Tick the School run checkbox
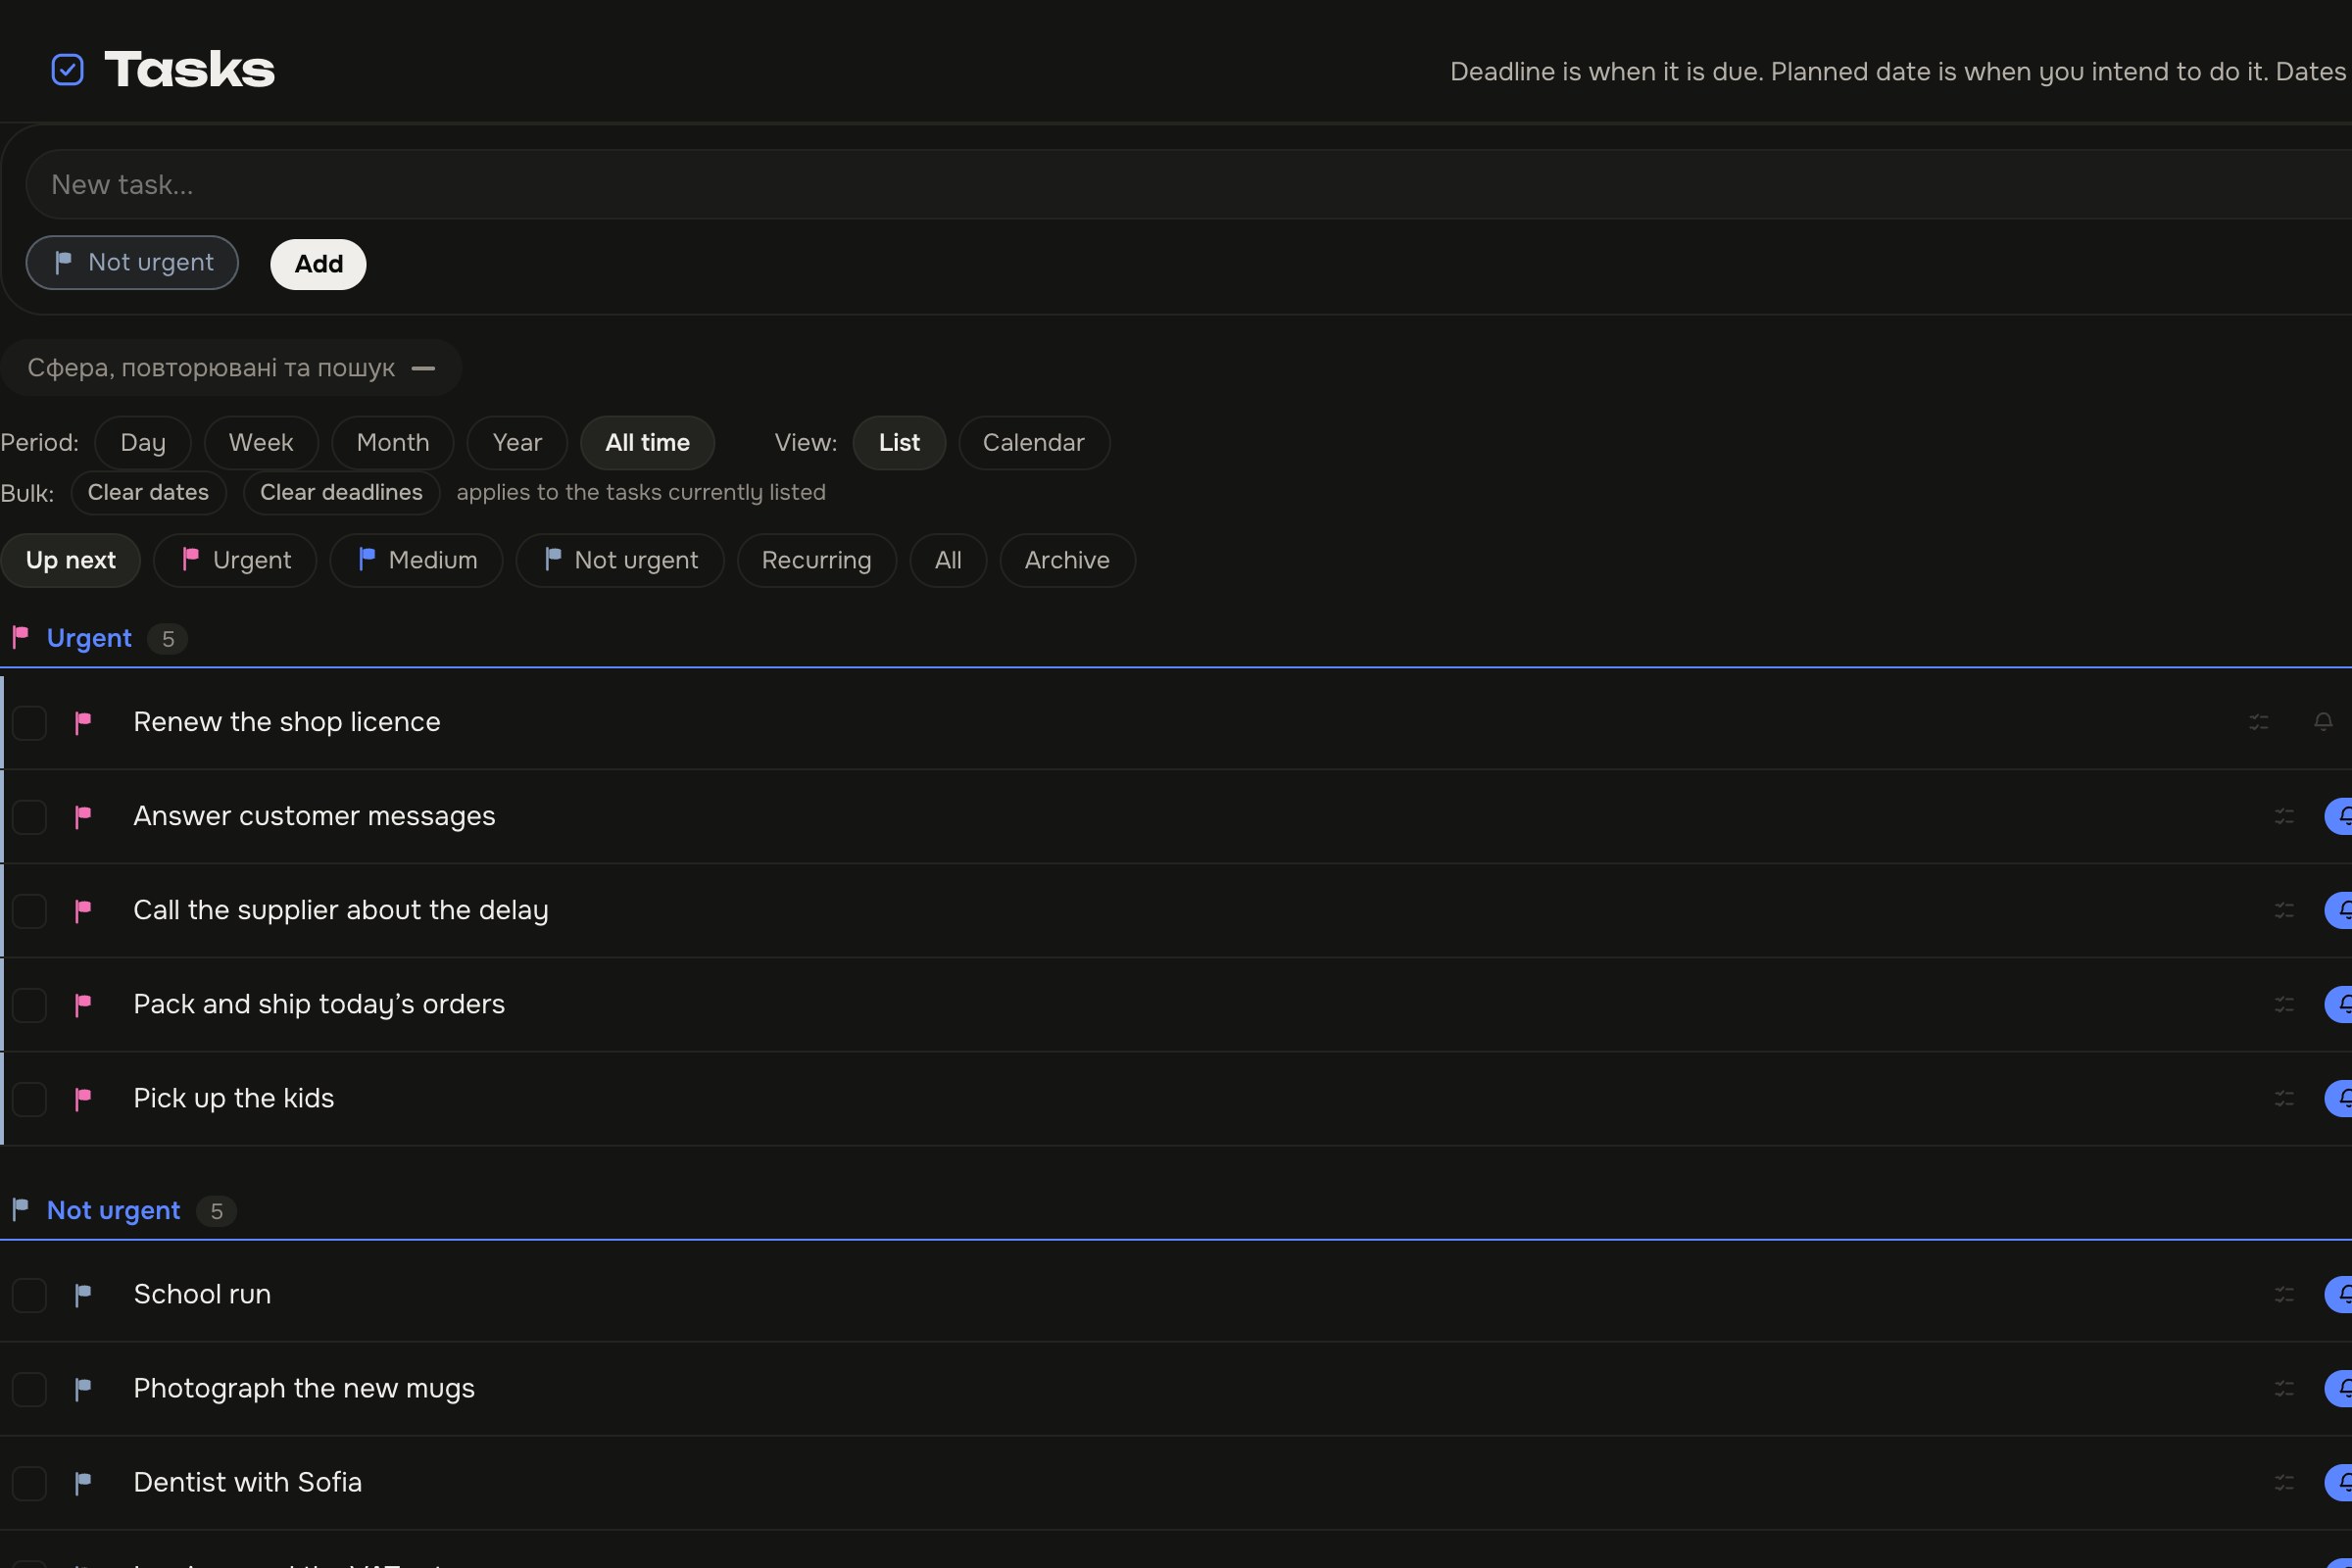The height and width of the screenshot is (1568, 2352). (29, 1295)
